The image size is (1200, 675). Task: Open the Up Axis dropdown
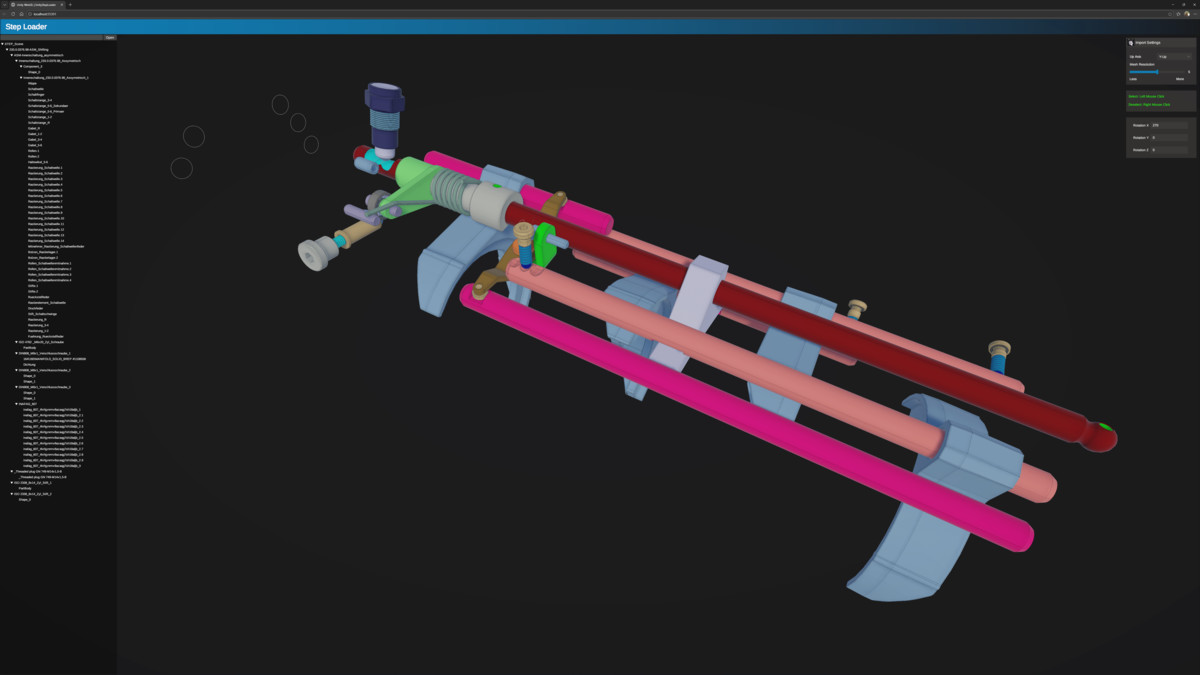click(x=1175, y=57)
